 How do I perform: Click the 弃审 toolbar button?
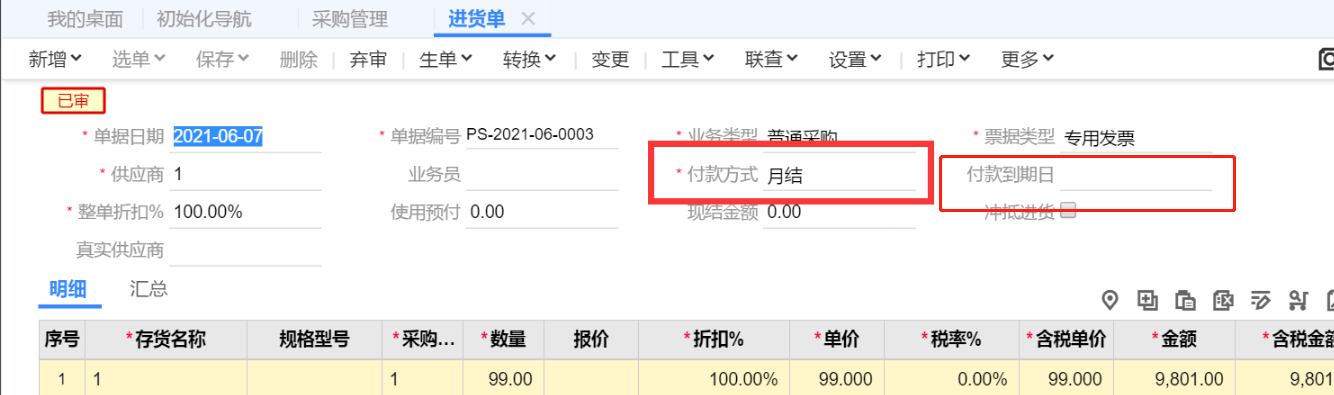[x=368, y=60]
